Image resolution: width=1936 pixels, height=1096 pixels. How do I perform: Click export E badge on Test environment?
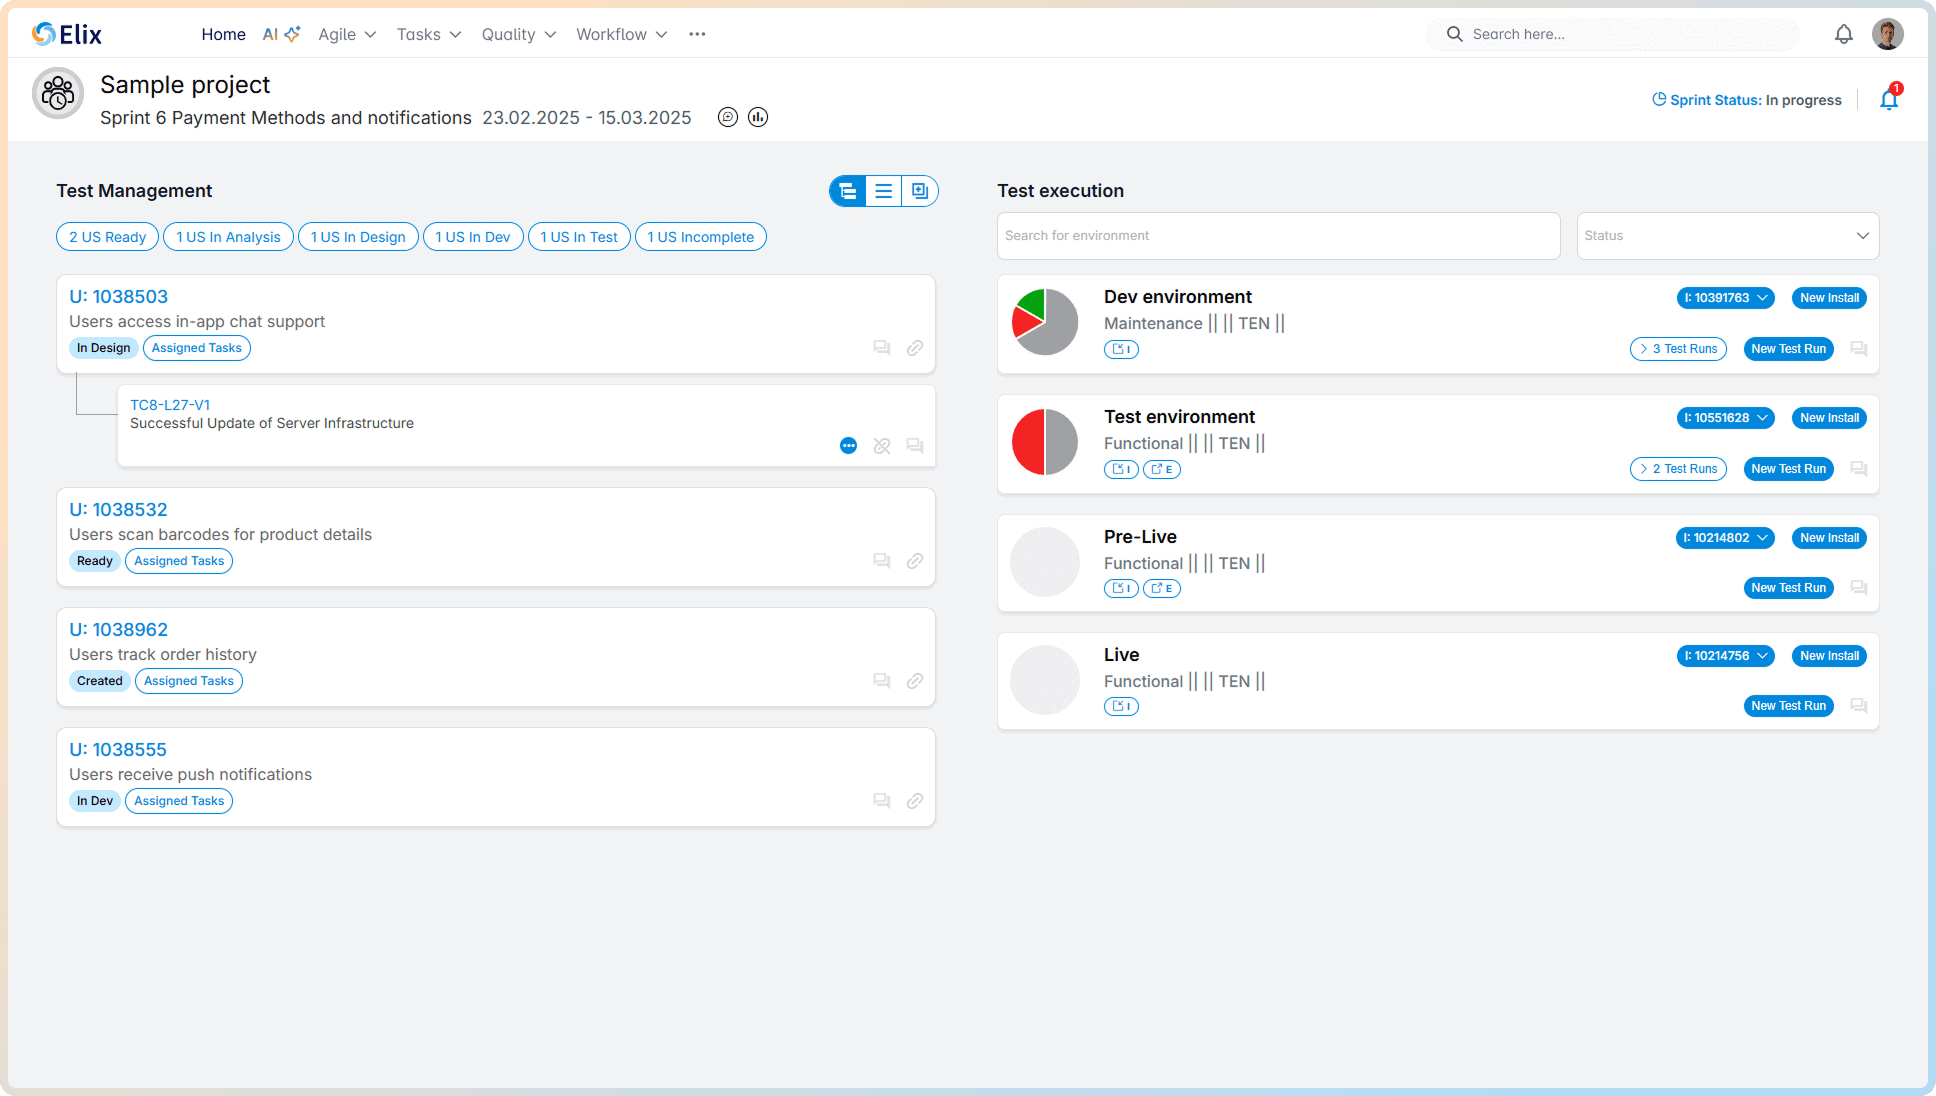pos(1162,469)
